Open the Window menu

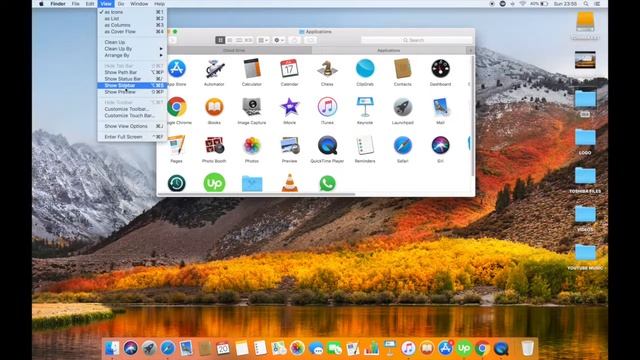pyautogui.click(x=139, y=4)
